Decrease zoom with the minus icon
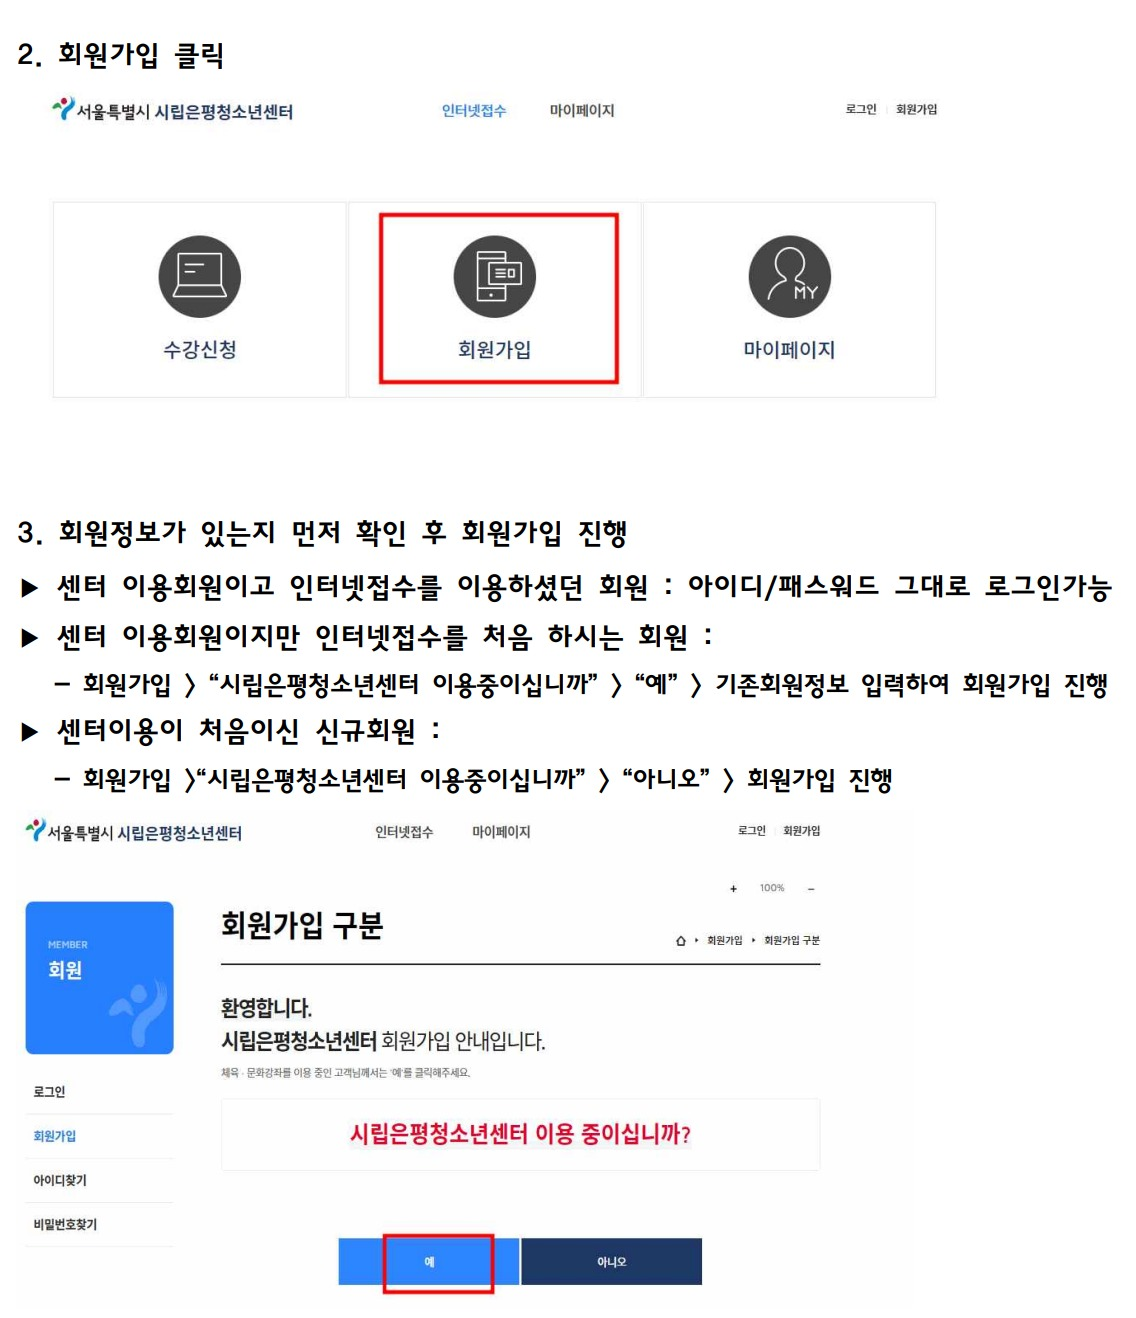The image size is (1136, 1318). point(811,888)
